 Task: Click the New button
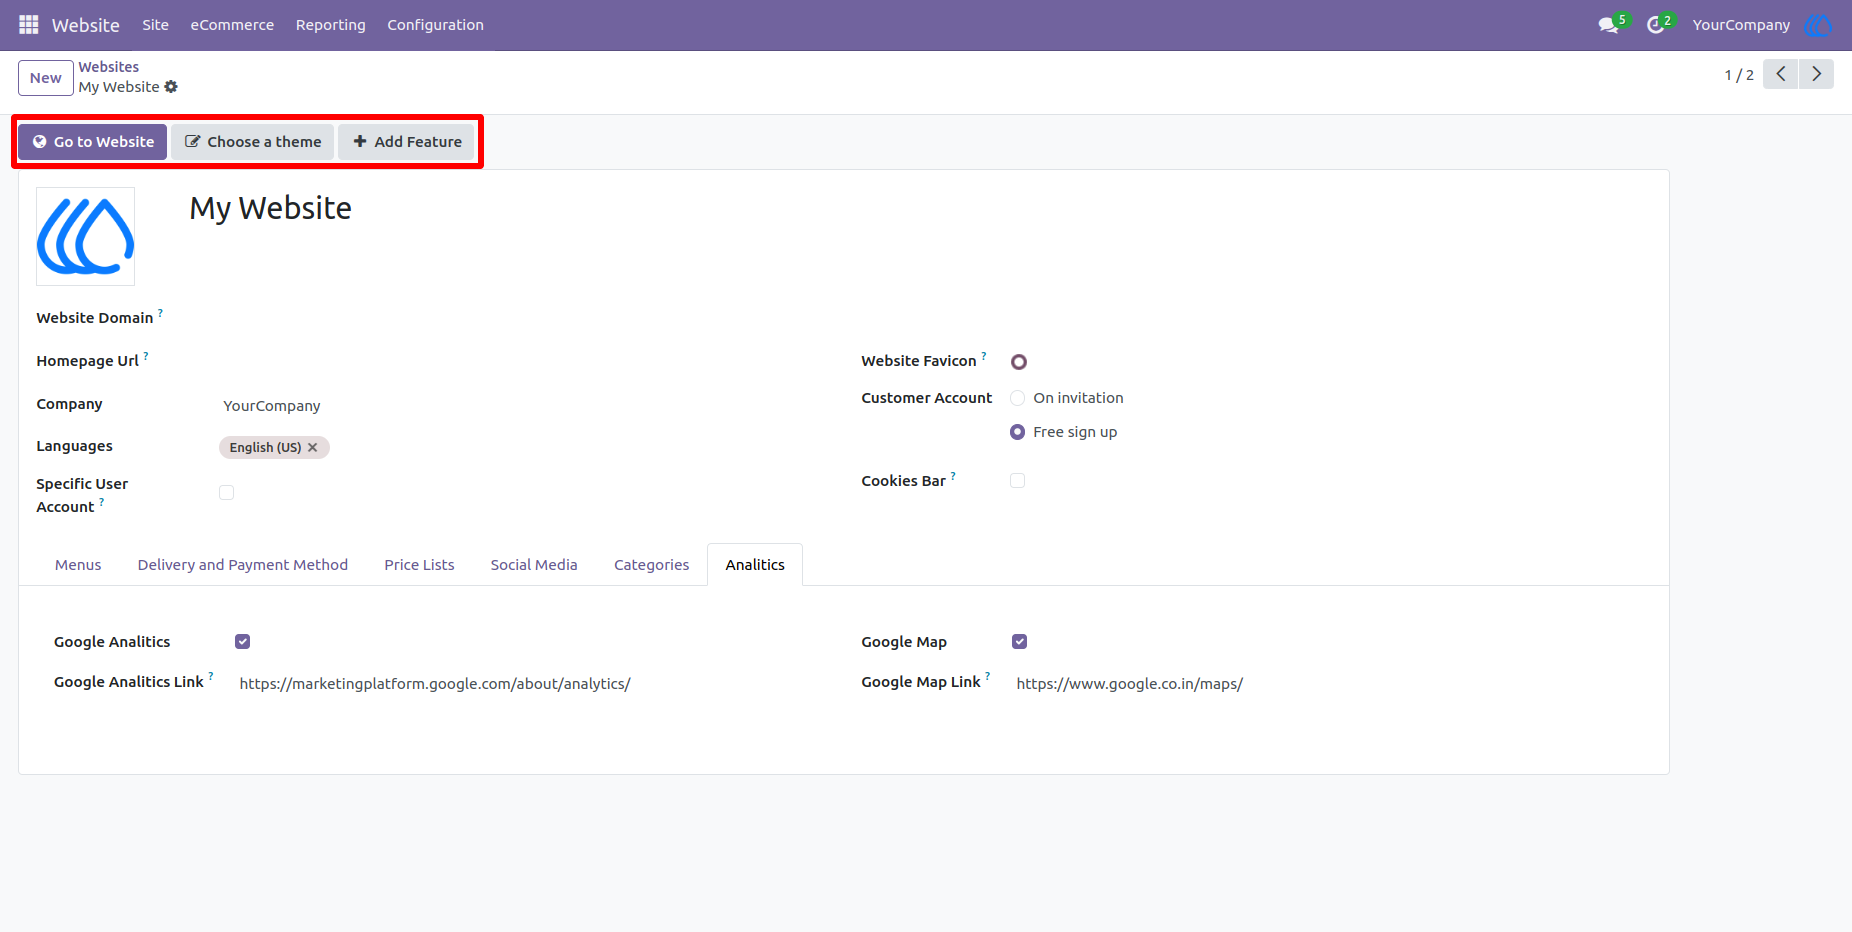pos(46,78)
